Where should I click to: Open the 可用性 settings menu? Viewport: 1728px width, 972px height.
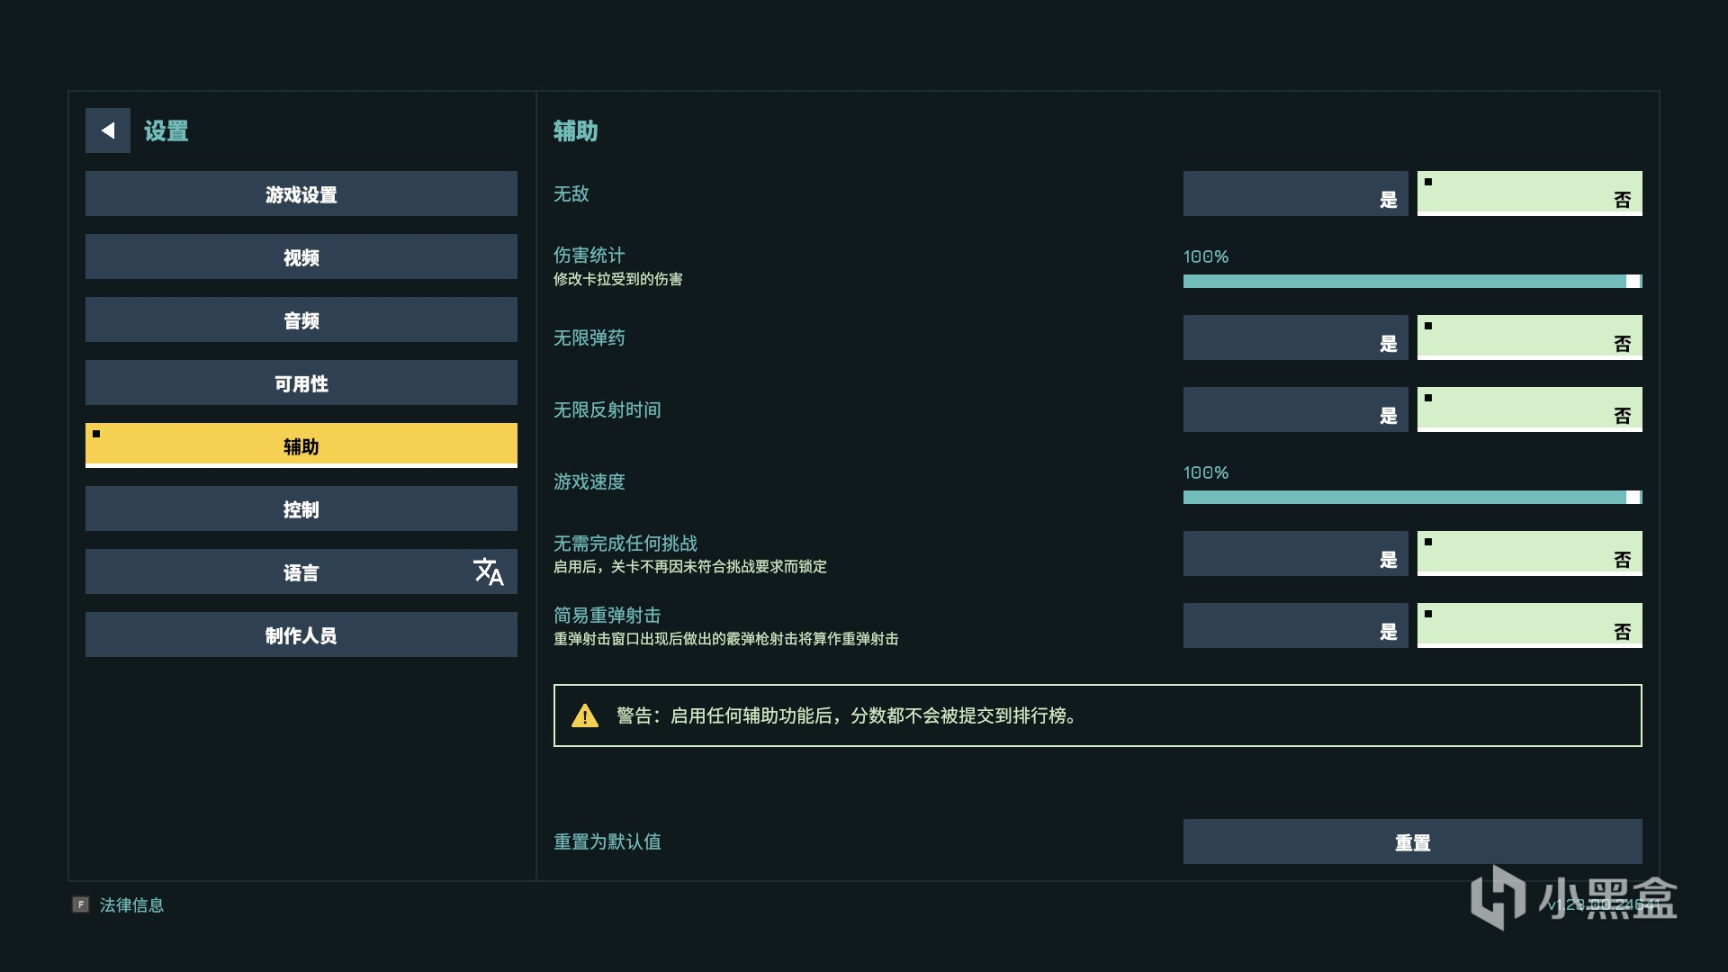[x=301, y=383]
